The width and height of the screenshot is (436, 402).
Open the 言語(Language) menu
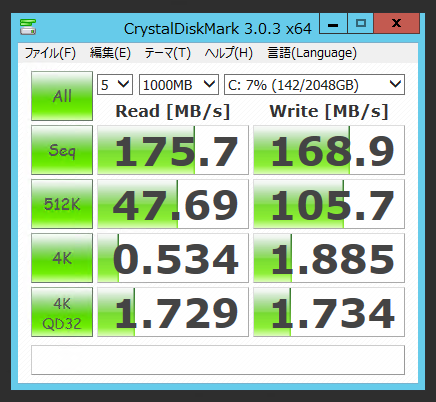coord(312,53)
